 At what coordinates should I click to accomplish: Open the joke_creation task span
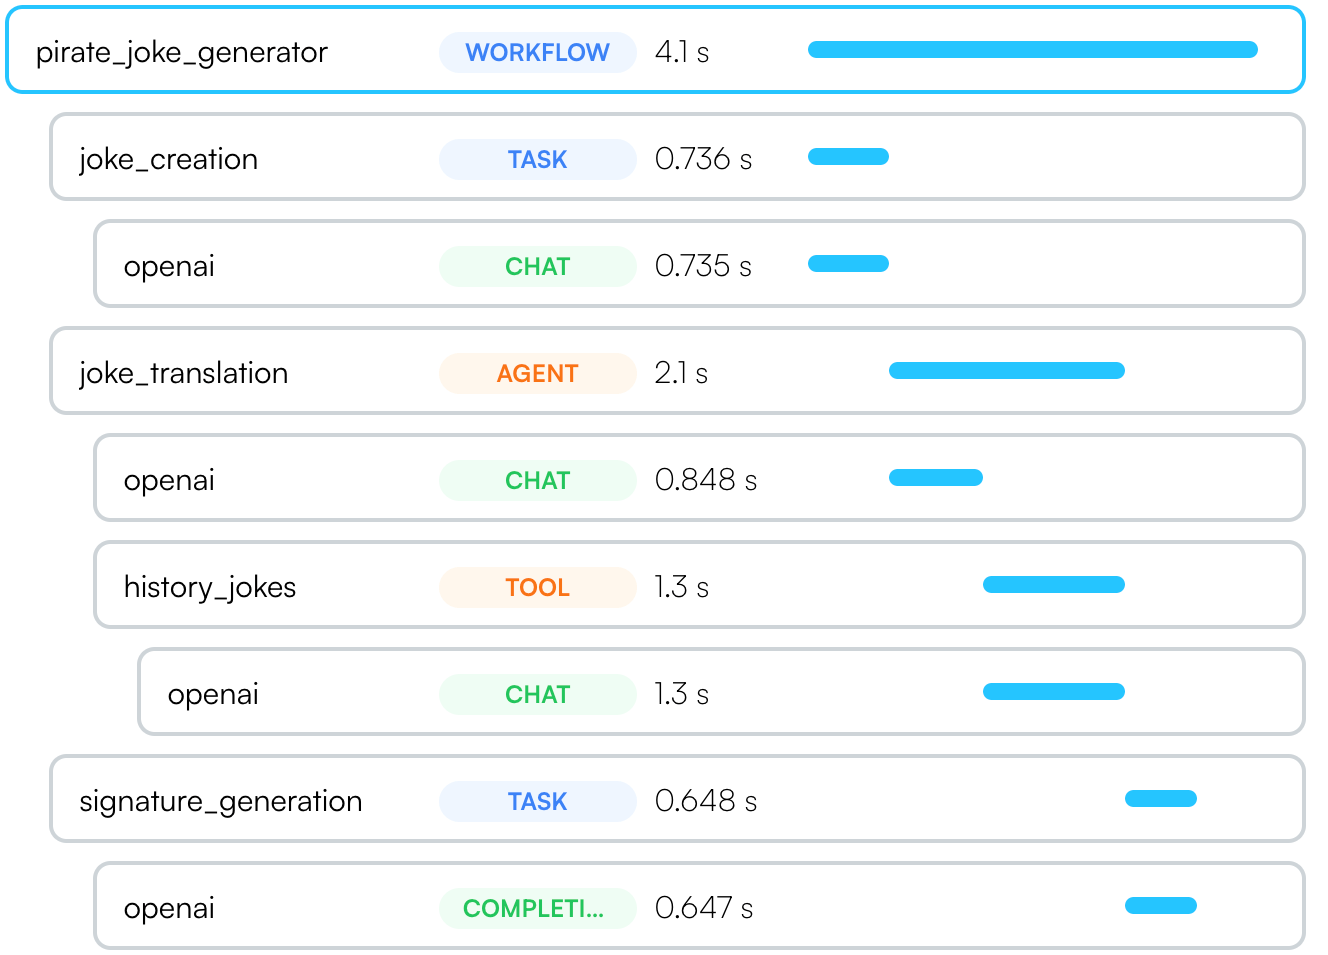678,157
